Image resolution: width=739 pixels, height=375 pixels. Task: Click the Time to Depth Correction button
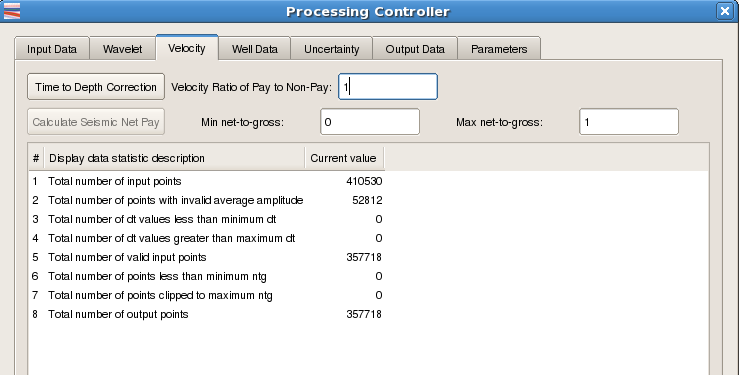[96, 87]
